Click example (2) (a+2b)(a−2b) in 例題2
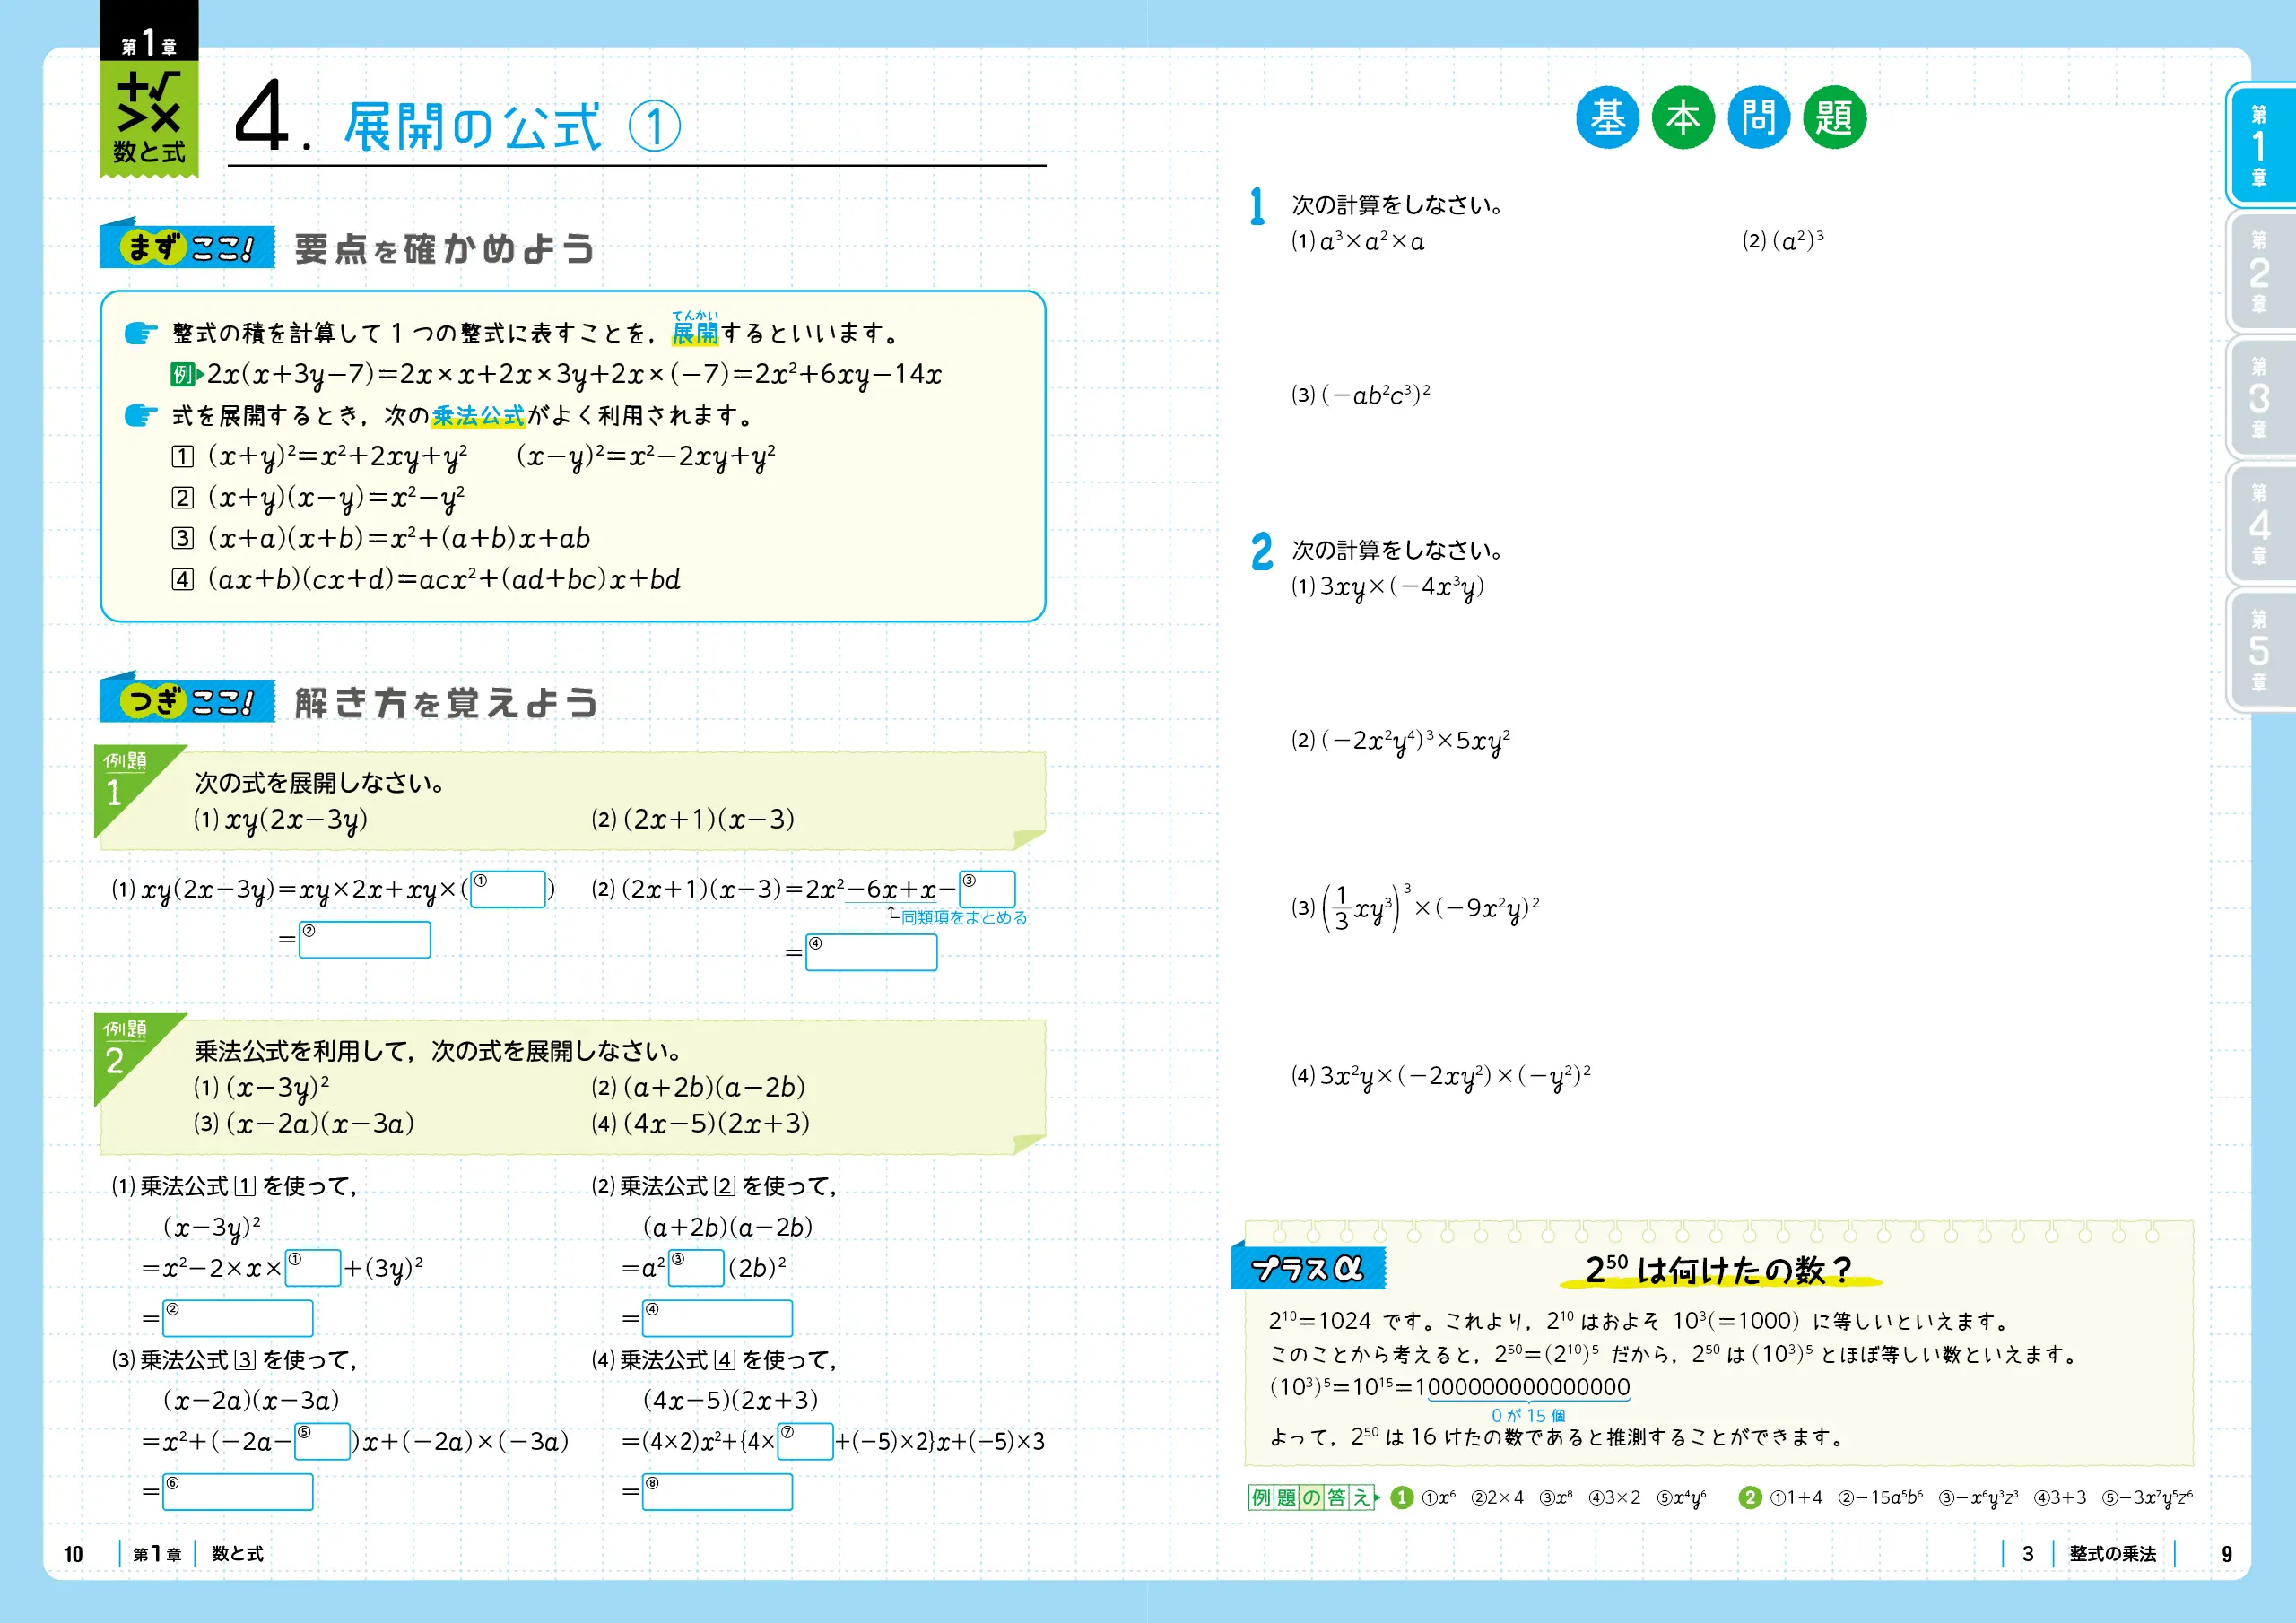 click(x=698, y=1087)
